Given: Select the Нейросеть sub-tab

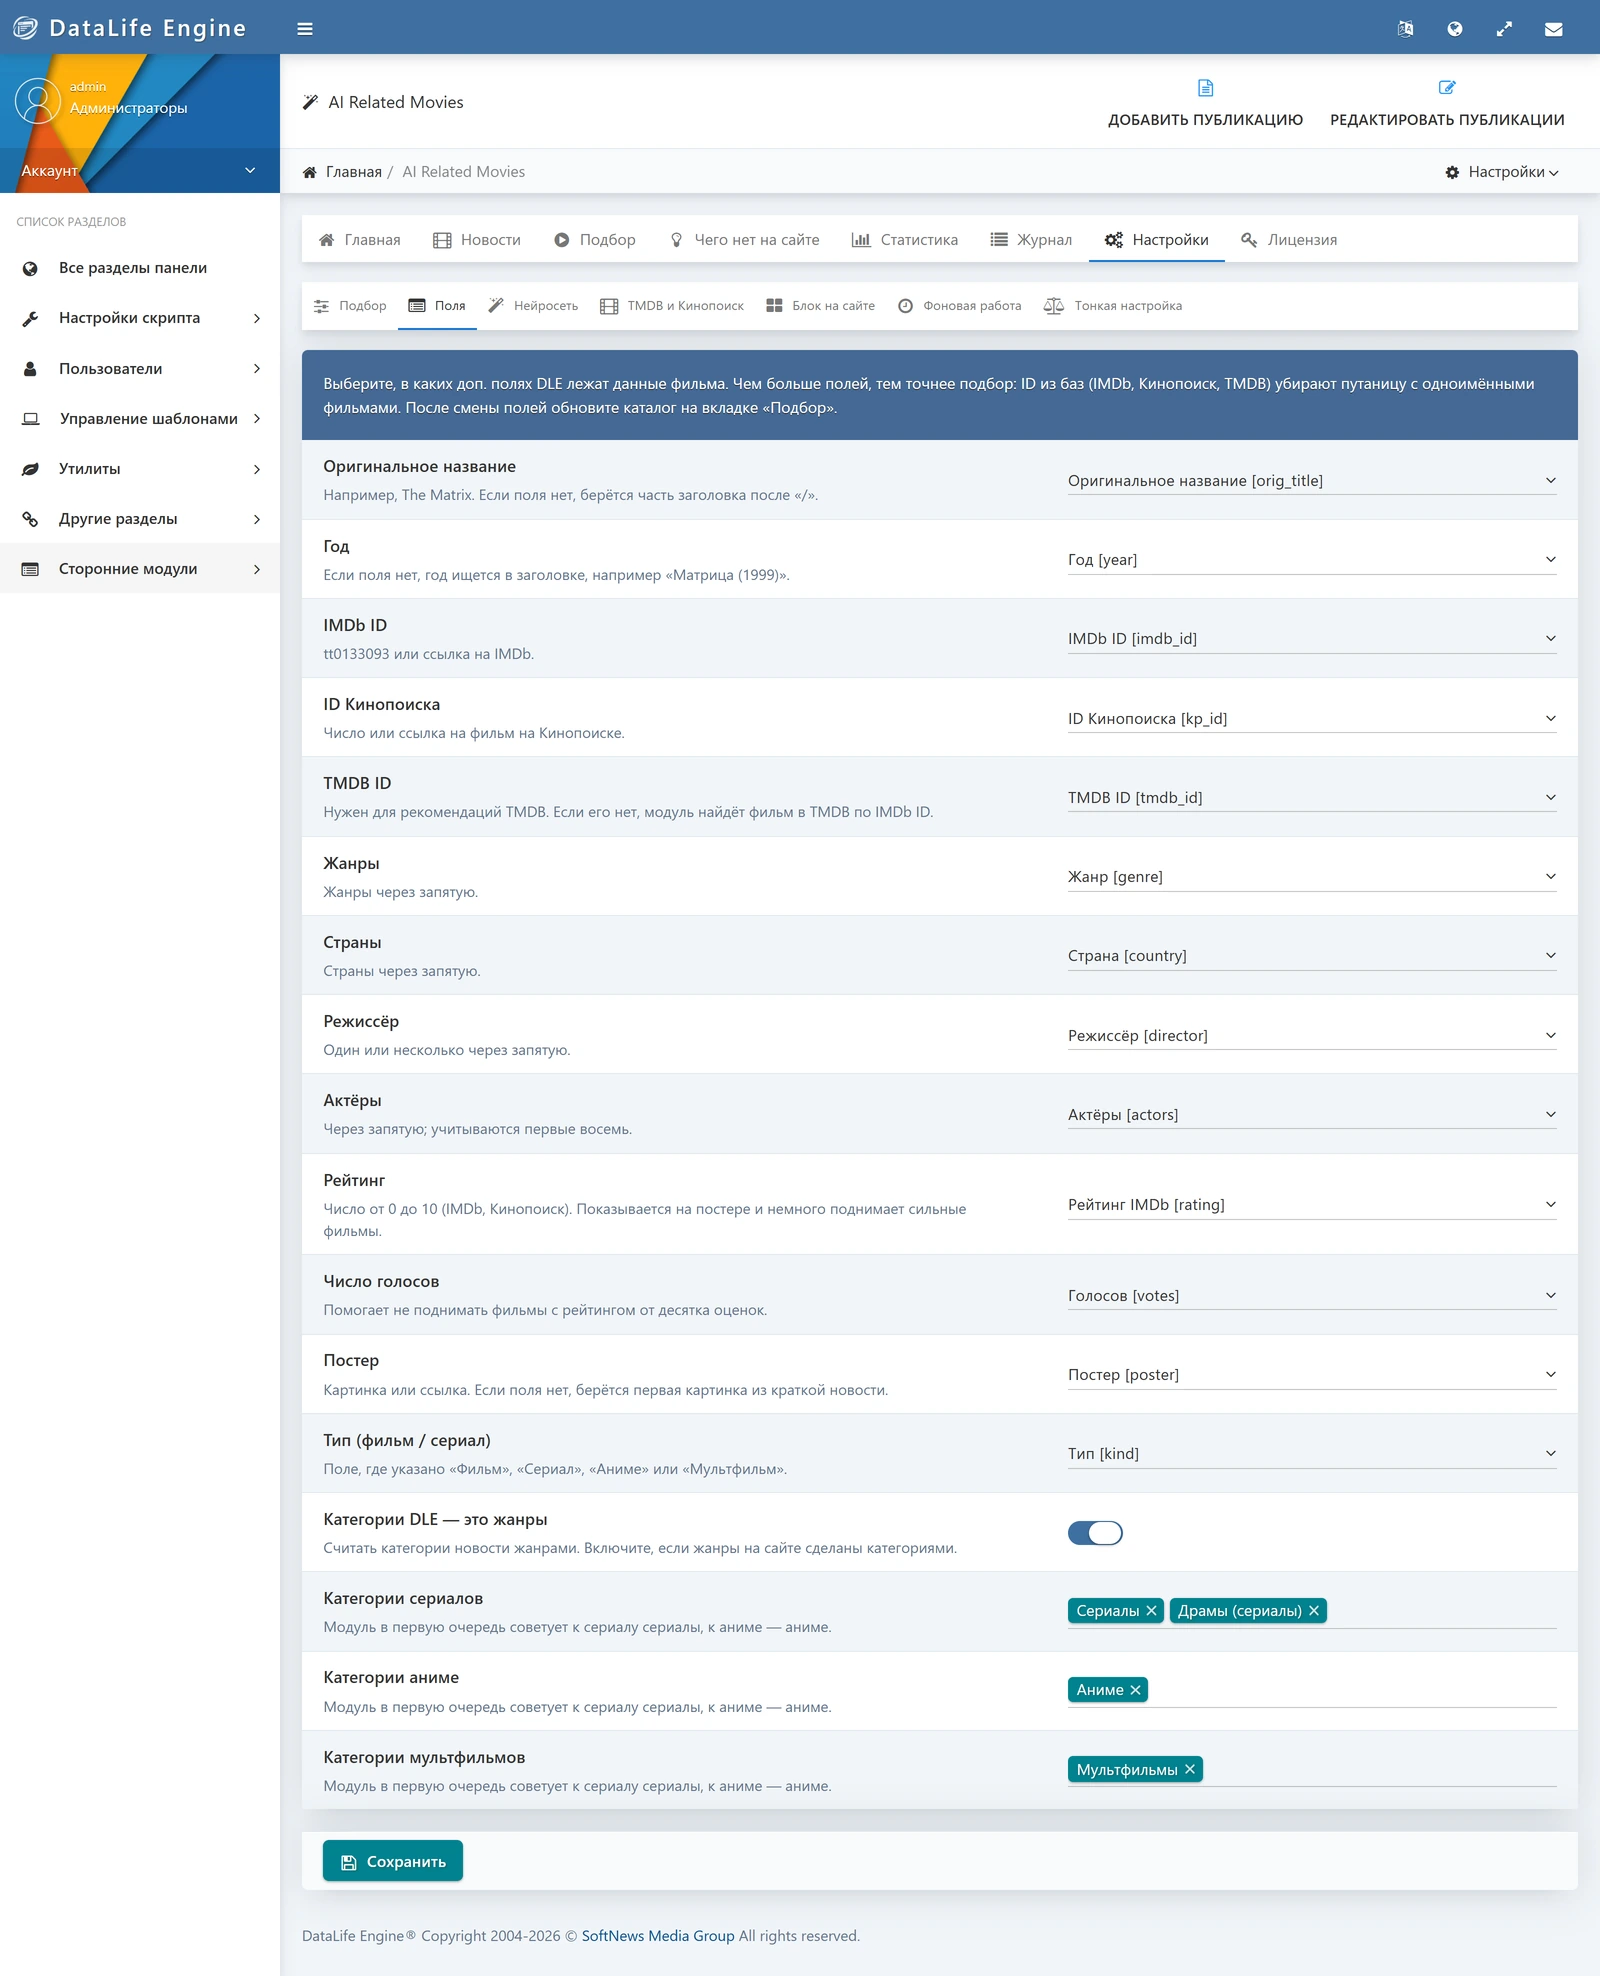Looking at the screenshot, I should click(533, 306).
